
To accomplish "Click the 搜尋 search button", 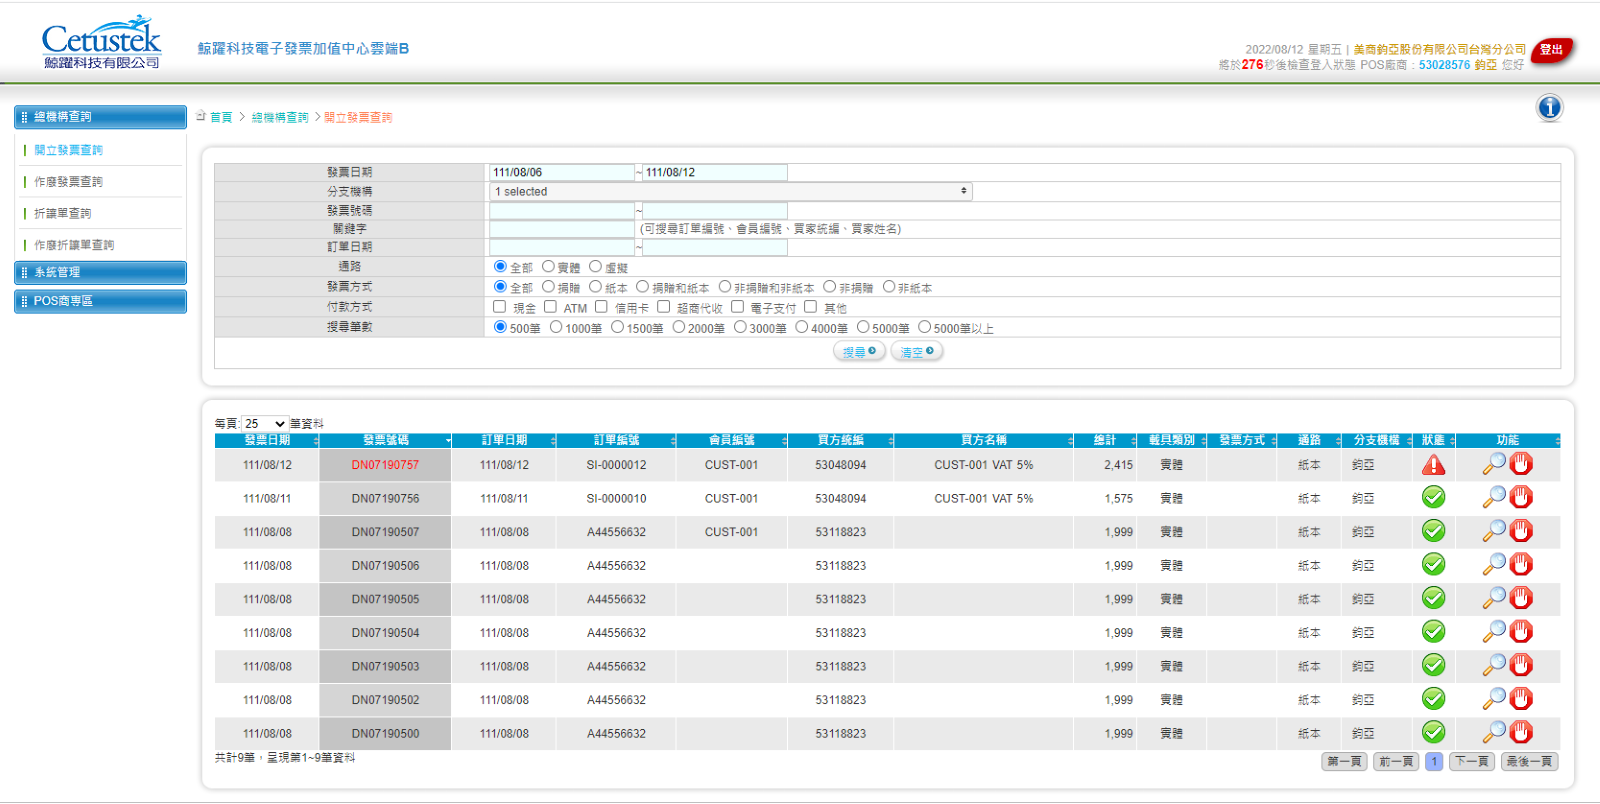I will coord(859,352).
